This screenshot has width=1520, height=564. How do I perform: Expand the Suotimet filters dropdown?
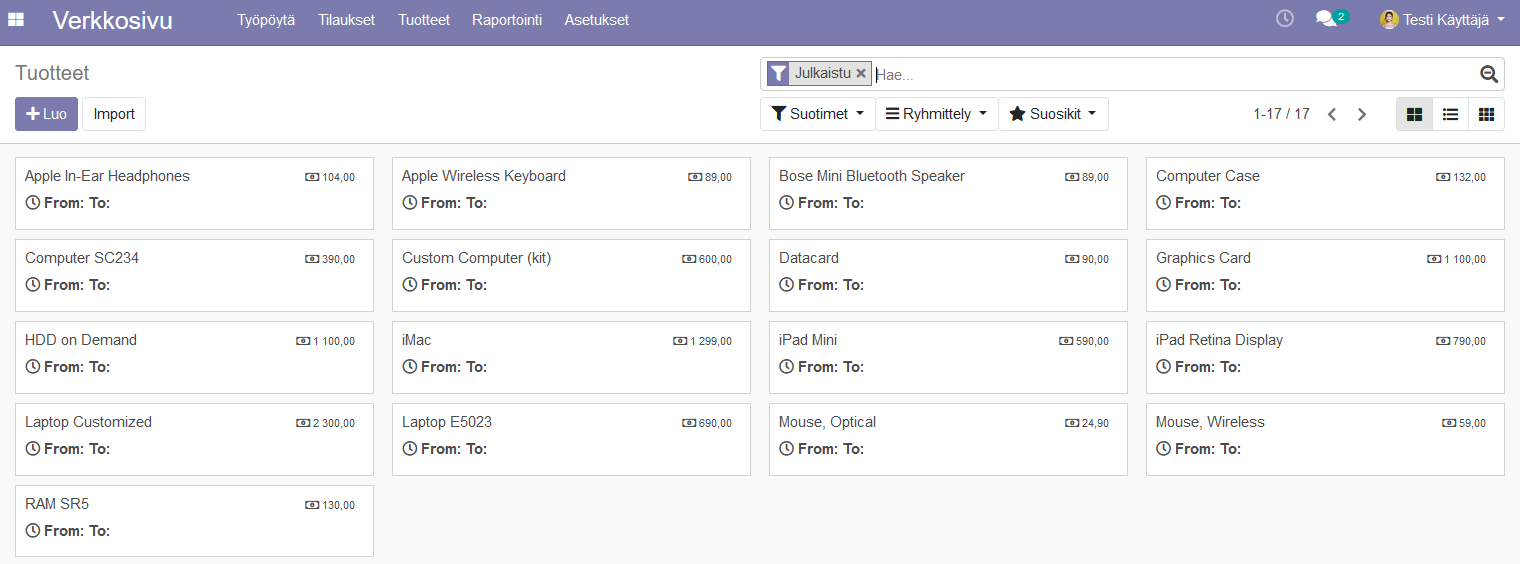click(x=818, y=114)
